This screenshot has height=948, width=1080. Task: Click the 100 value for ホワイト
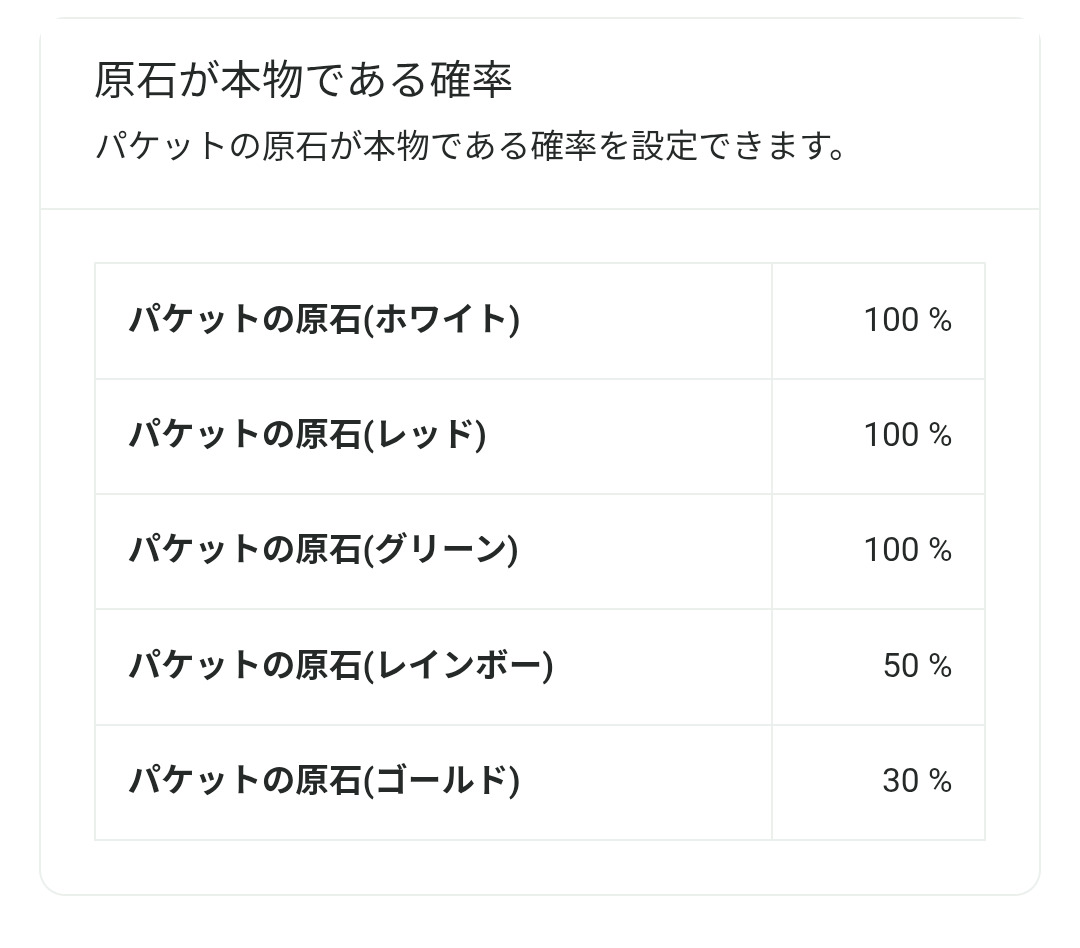[891, 320]
